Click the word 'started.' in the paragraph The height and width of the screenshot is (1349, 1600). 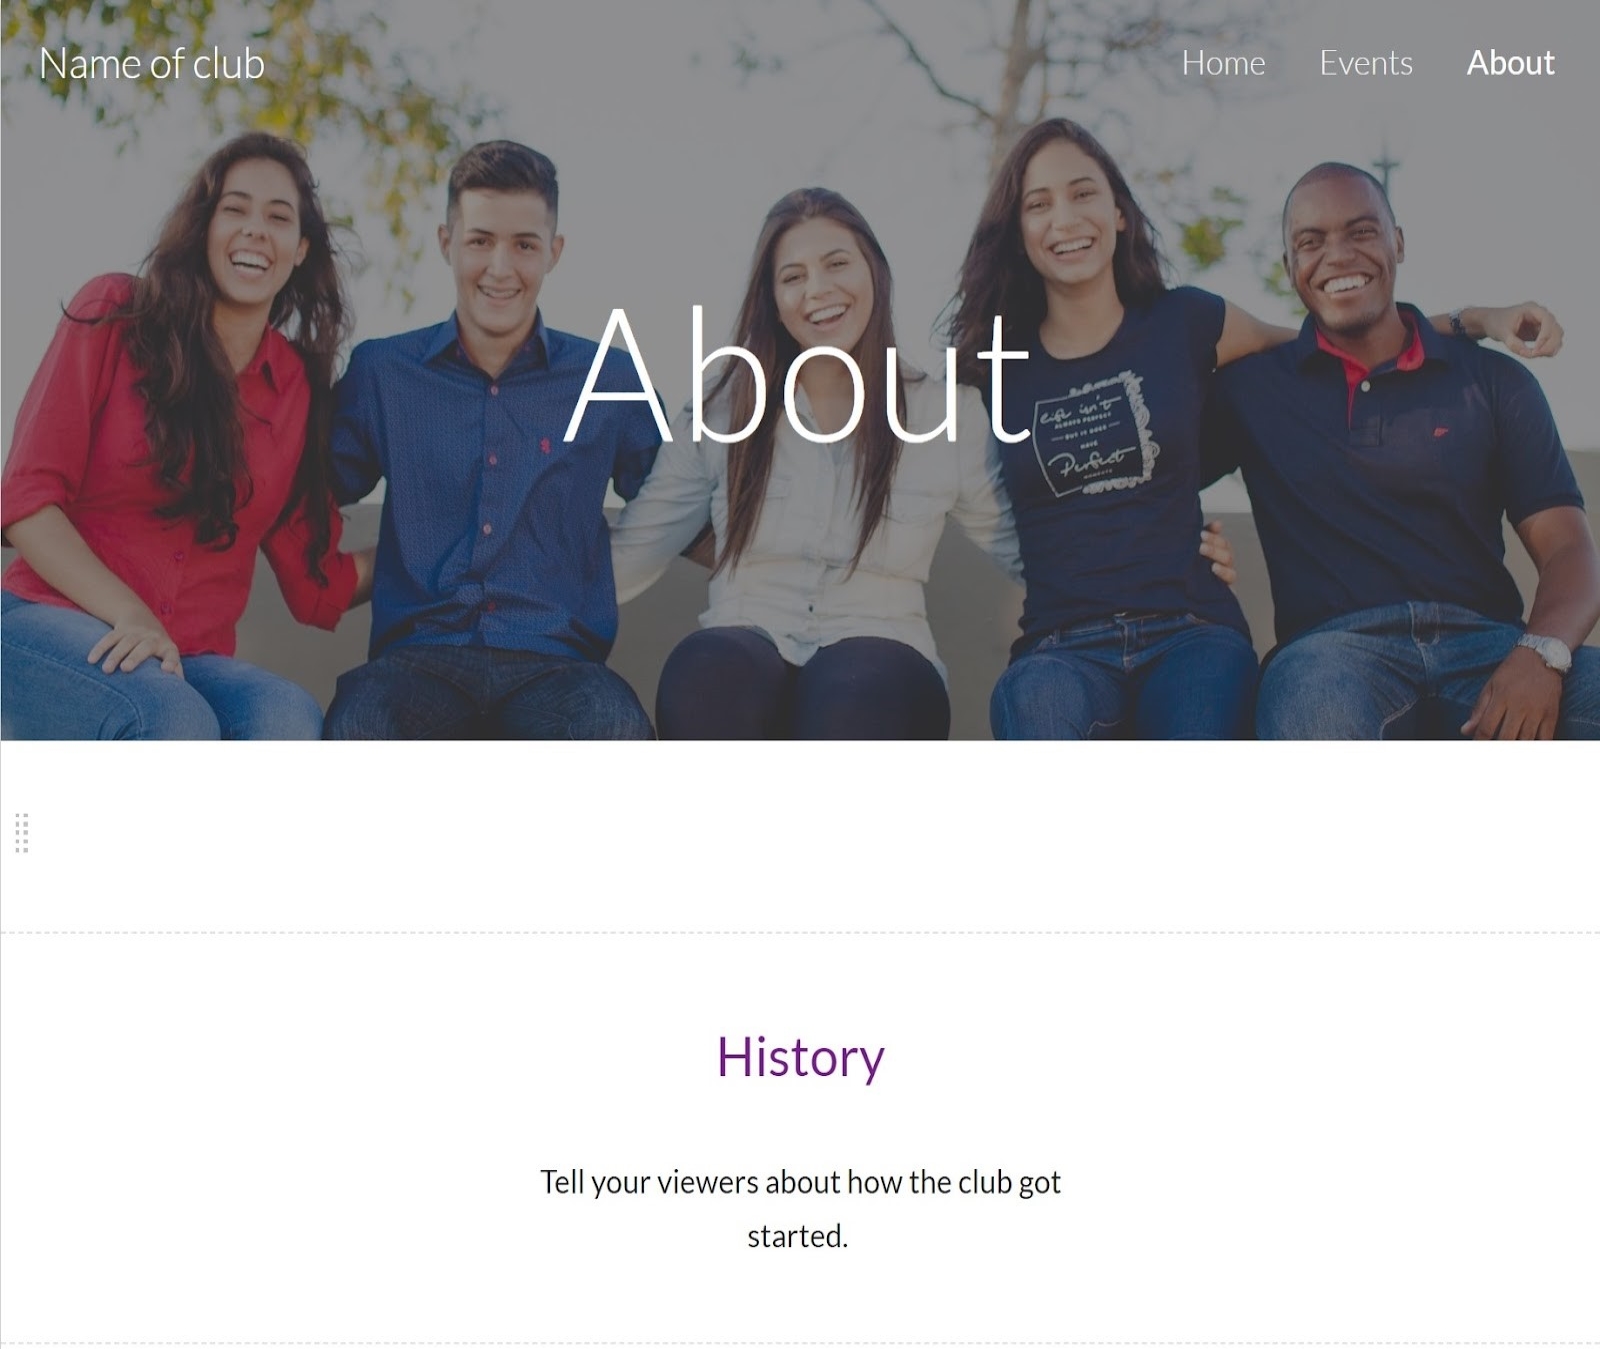[797, 1237]
